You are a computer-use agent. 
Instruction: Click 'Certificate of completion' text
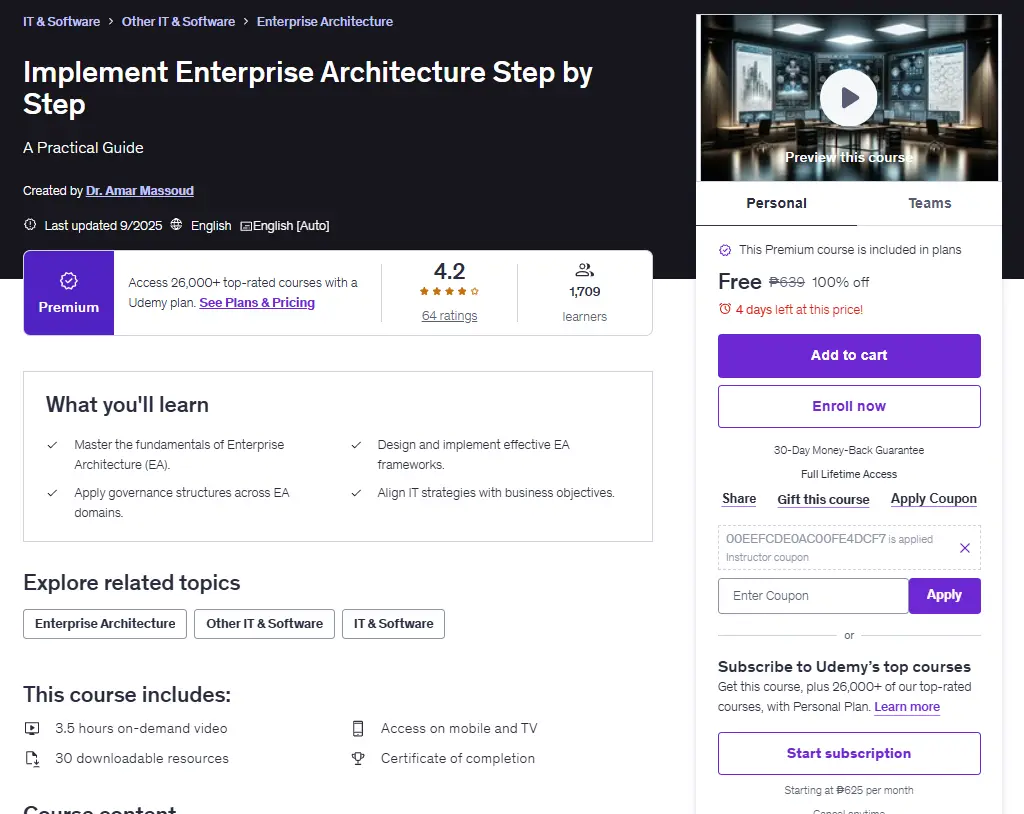[458, 758]
